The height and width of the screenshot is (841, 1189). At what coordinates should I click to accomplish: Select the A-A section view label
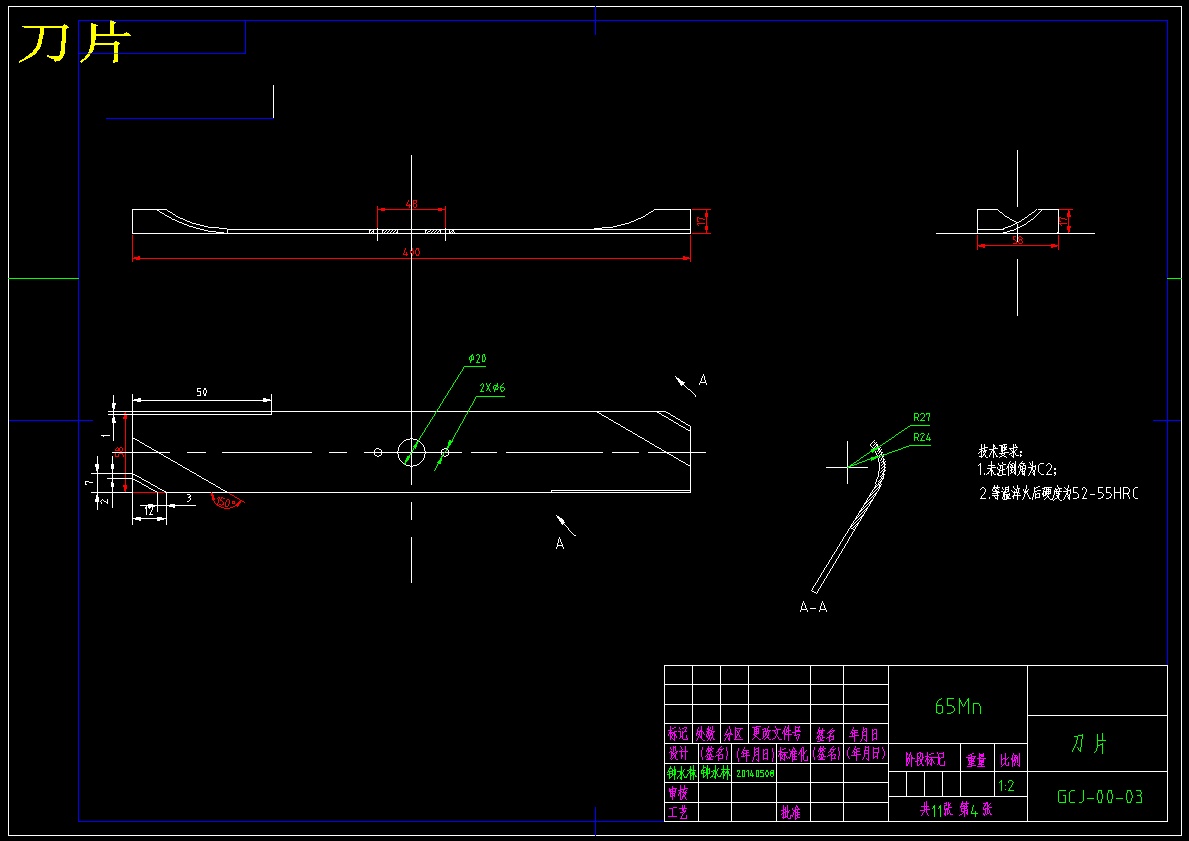[x=813, y=607]
